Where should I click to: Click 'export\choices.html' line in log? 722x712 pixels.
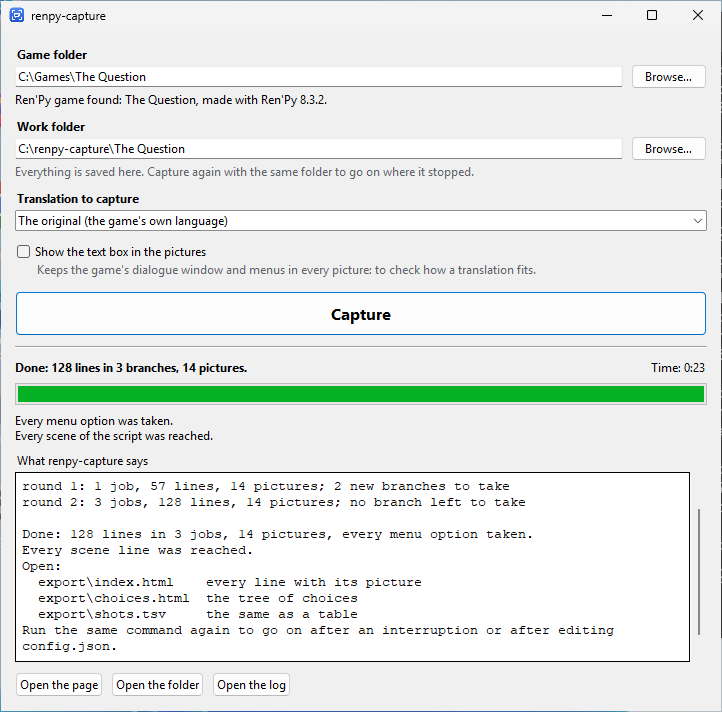[x=198, y=598]
